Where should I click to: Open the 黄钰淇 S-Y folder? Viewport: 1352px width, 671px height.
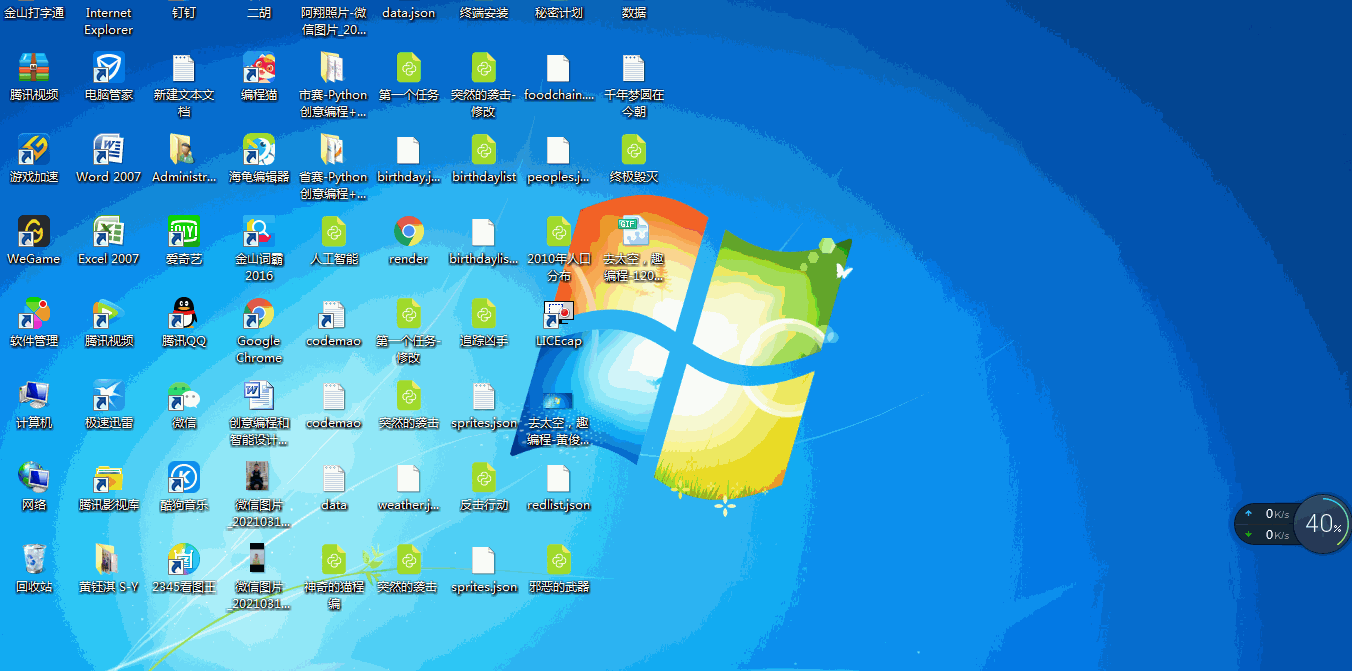(109, 560)
